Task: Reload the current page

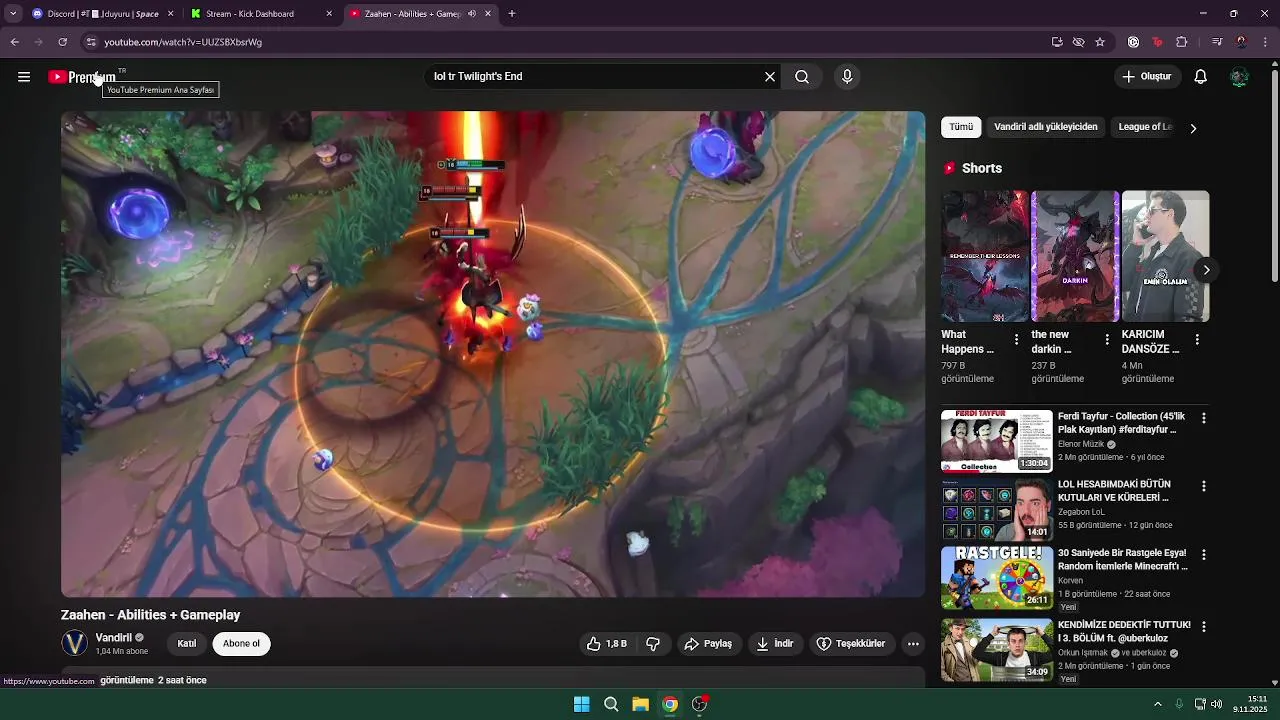Action: coord(62,42)
